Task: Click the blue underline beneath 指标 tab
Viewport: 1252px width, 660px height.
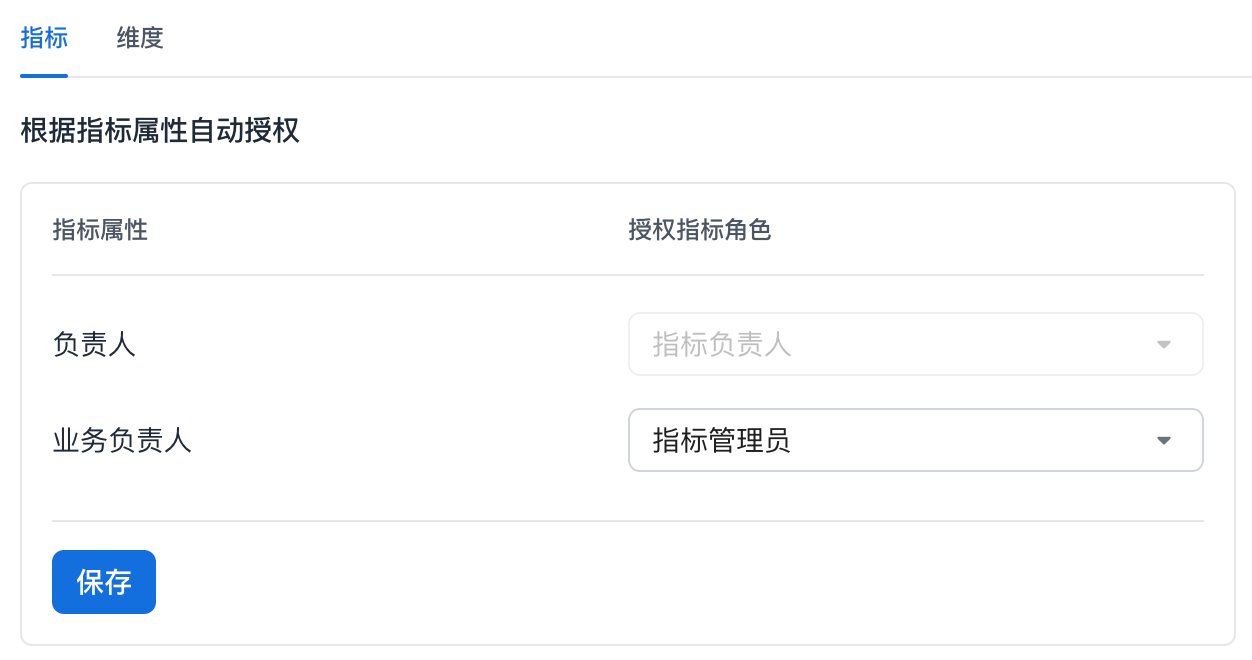Action: (x=44, y=75)
